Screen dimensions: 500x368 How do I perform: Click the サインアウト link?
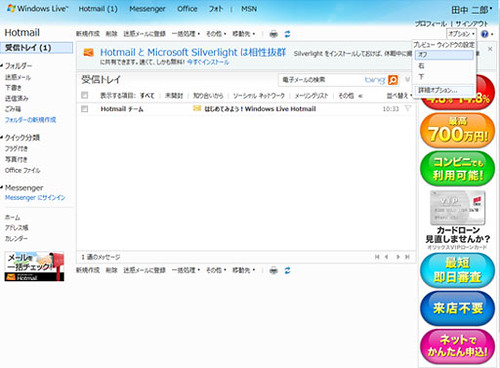(x=472, y=24)
